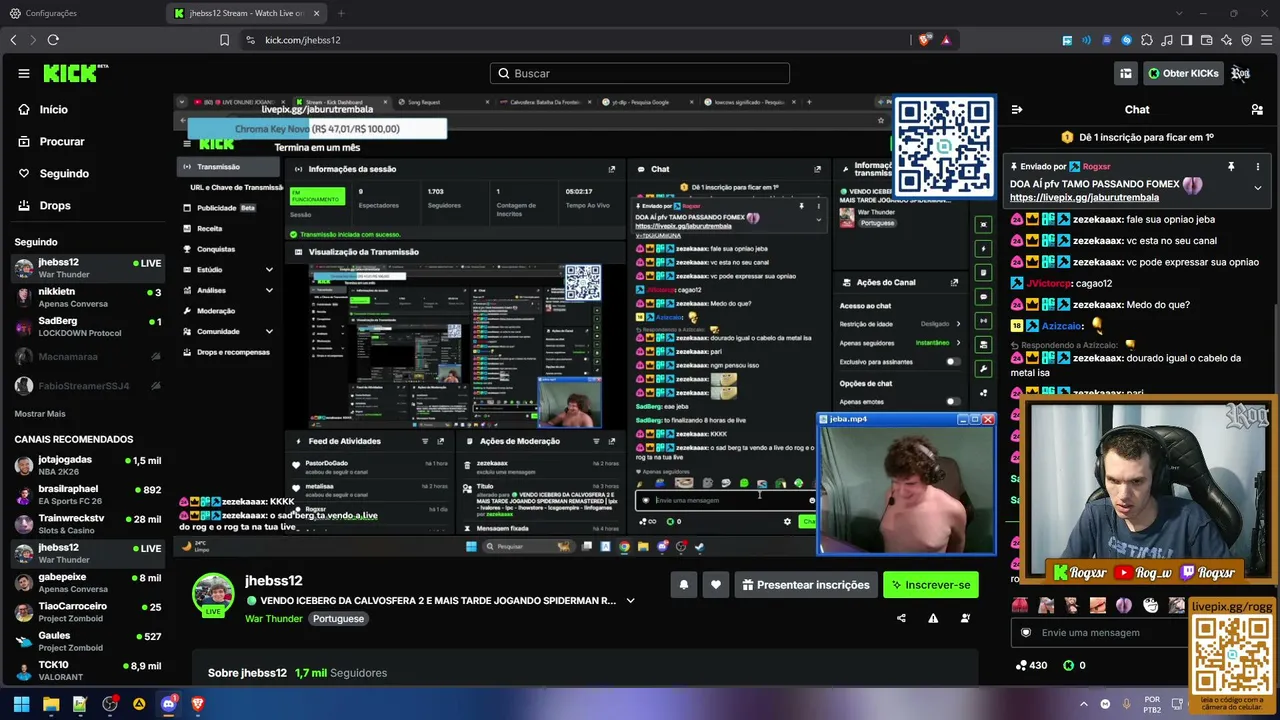Open the Extensions puzzle-piece icon
Screen dimensions: 1280x720
tap(1147, 40)
